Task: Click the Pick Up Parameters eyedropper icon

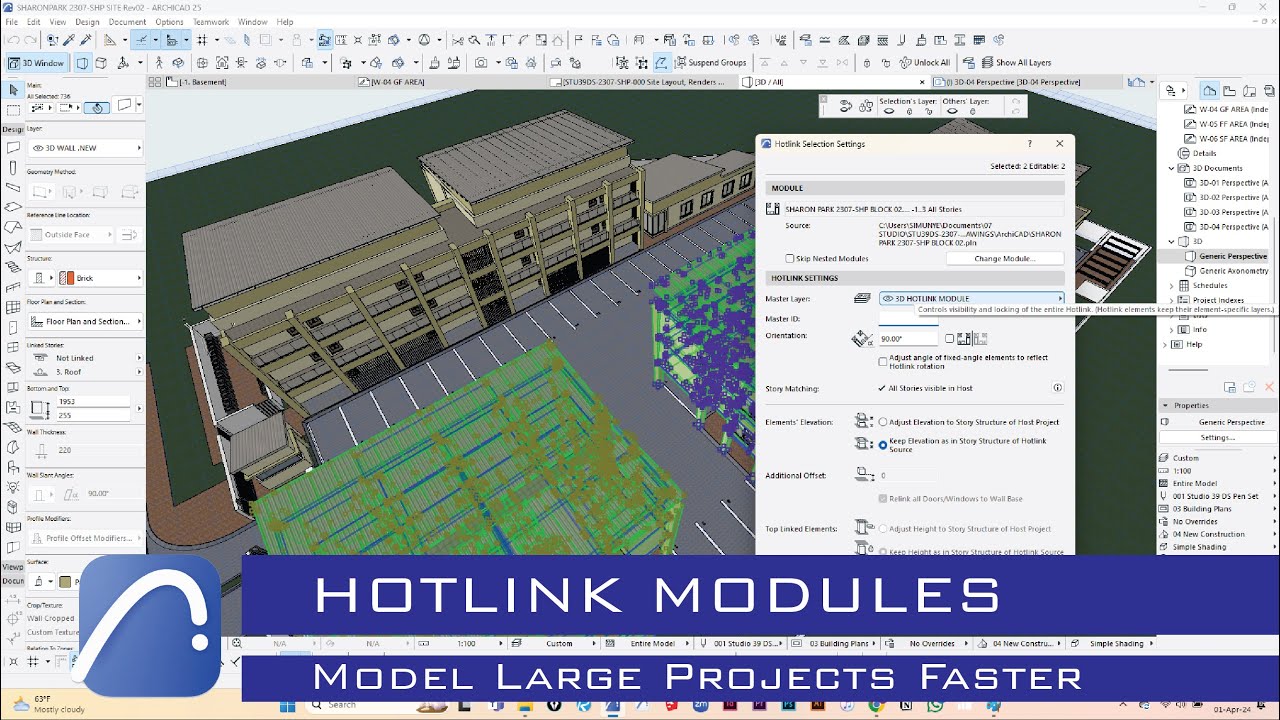Action: [x=69, y=40]
